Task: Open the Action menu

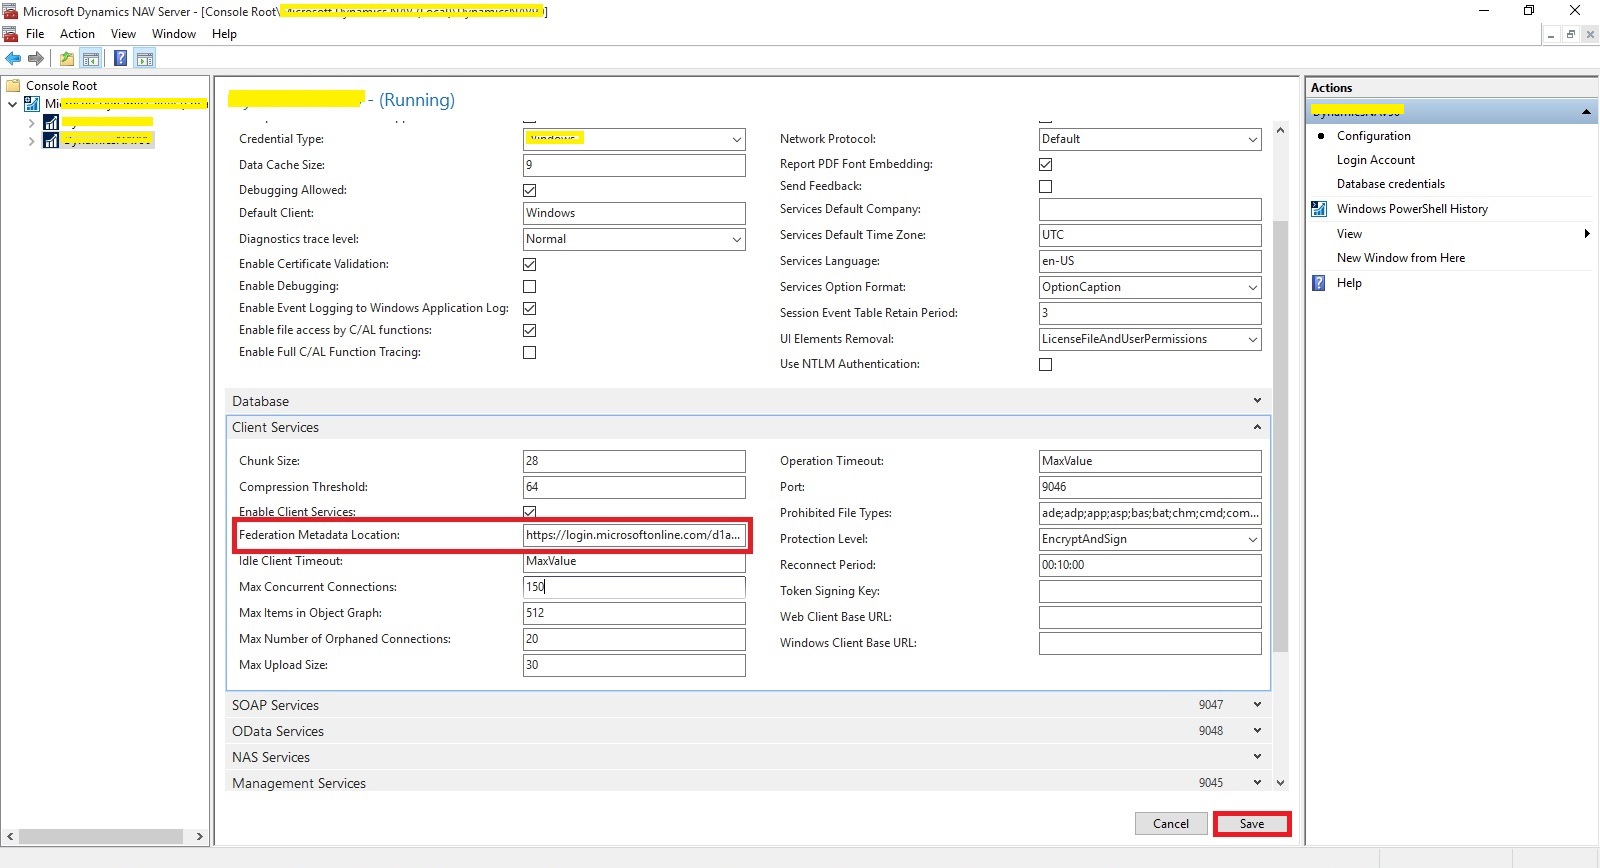Action: tap(77, 34)
